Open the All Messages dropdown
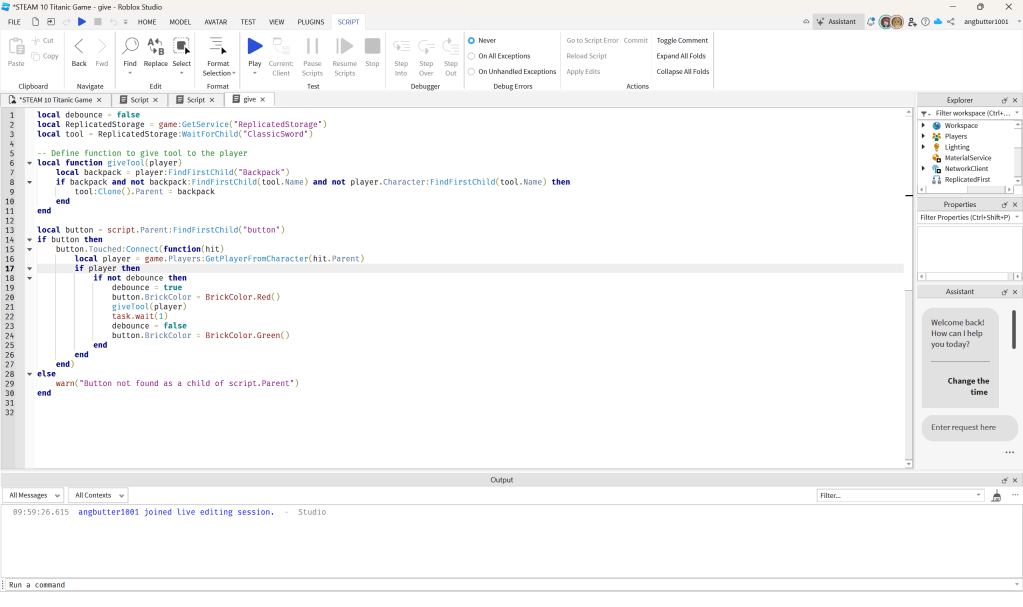The width and height of the screenshot is (1023, 607). coord(33,495)
